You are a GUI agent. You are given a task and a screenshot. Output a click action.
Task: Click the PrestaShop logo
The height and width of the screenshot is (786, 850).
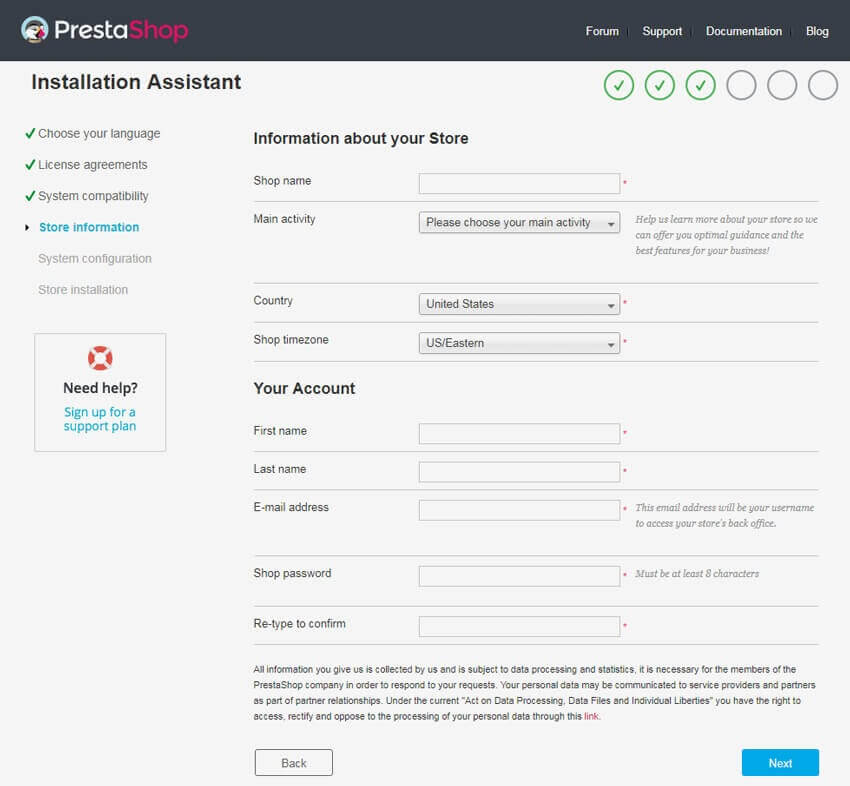tap(105, 30)
